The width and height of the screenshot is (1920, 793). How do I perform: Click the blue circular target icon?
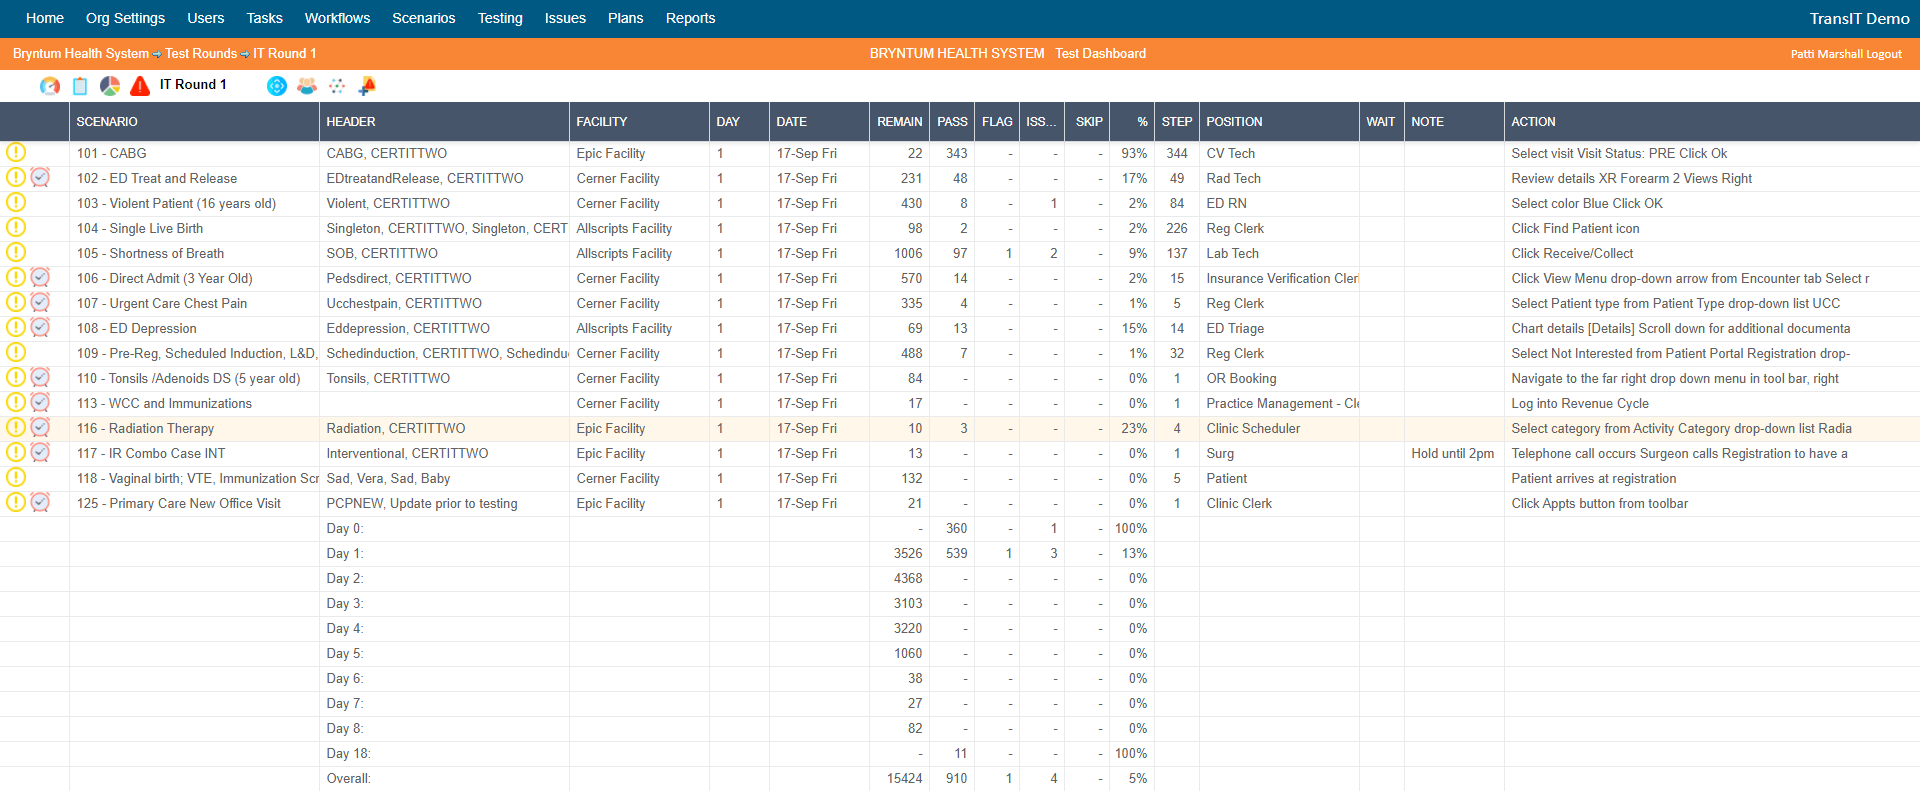277,86
